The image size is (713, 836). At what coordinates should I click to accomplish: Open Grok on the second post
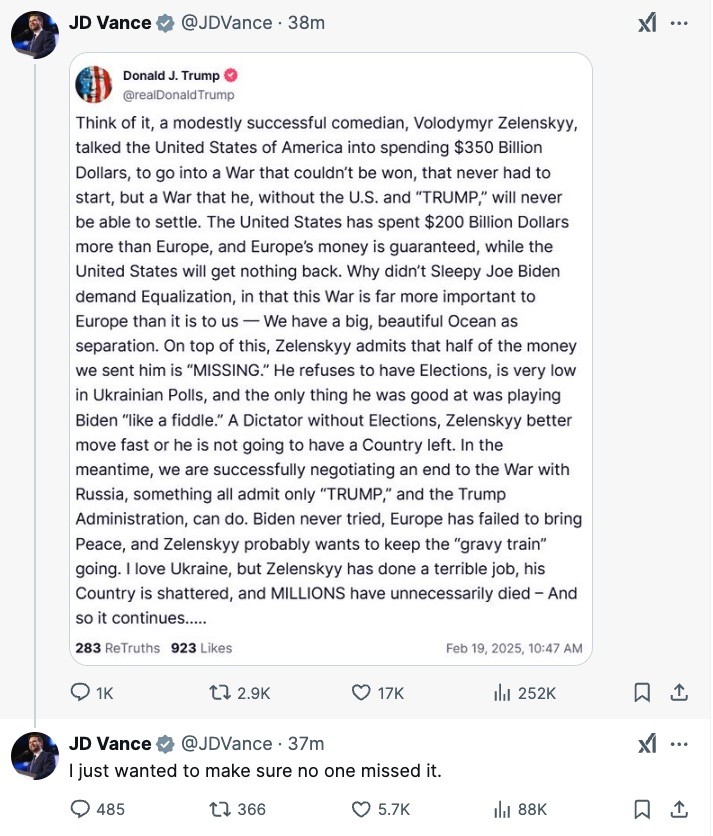click(x=647, y=744)
